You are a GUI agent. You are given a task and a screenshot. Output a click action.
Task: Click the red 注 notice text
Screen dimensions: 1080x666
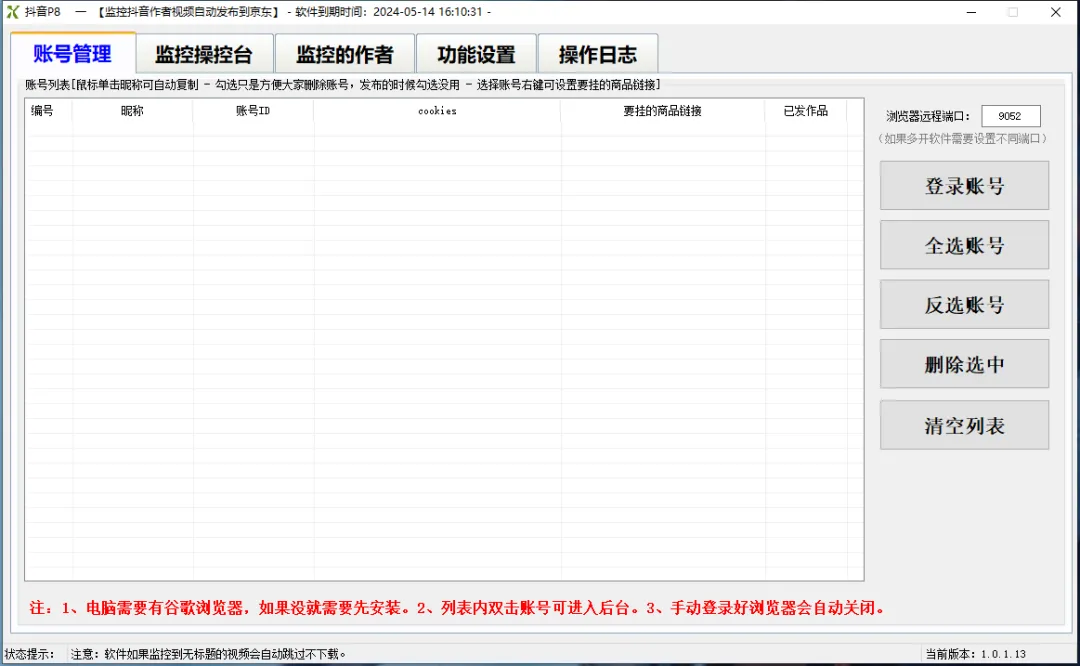[458, 608]
